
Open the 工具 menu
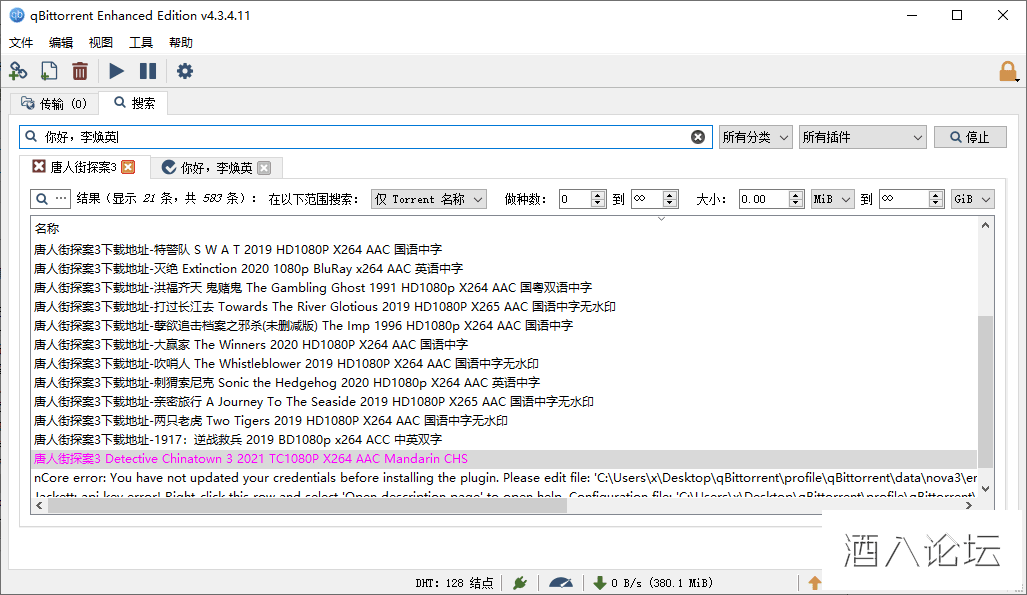click(x=141, y=43)
